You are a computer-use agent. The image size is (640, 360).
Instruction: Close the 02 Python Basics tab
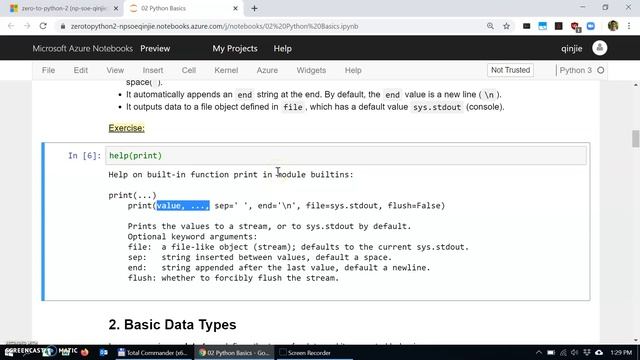pyautogui.click(x=236, y=8)
